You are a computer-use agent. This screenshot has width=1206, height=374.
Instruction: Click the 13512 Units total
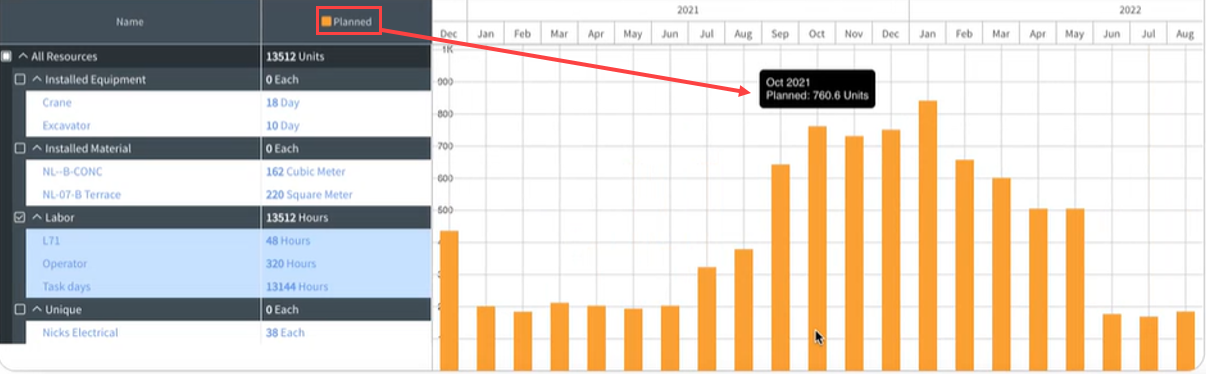click(294, 57)
